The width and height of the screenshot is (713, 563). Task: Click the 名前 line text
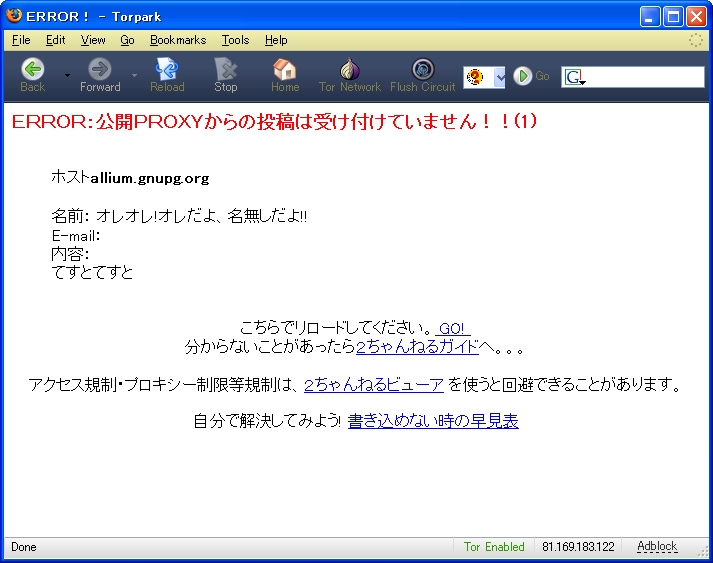[x=179, y=216]
